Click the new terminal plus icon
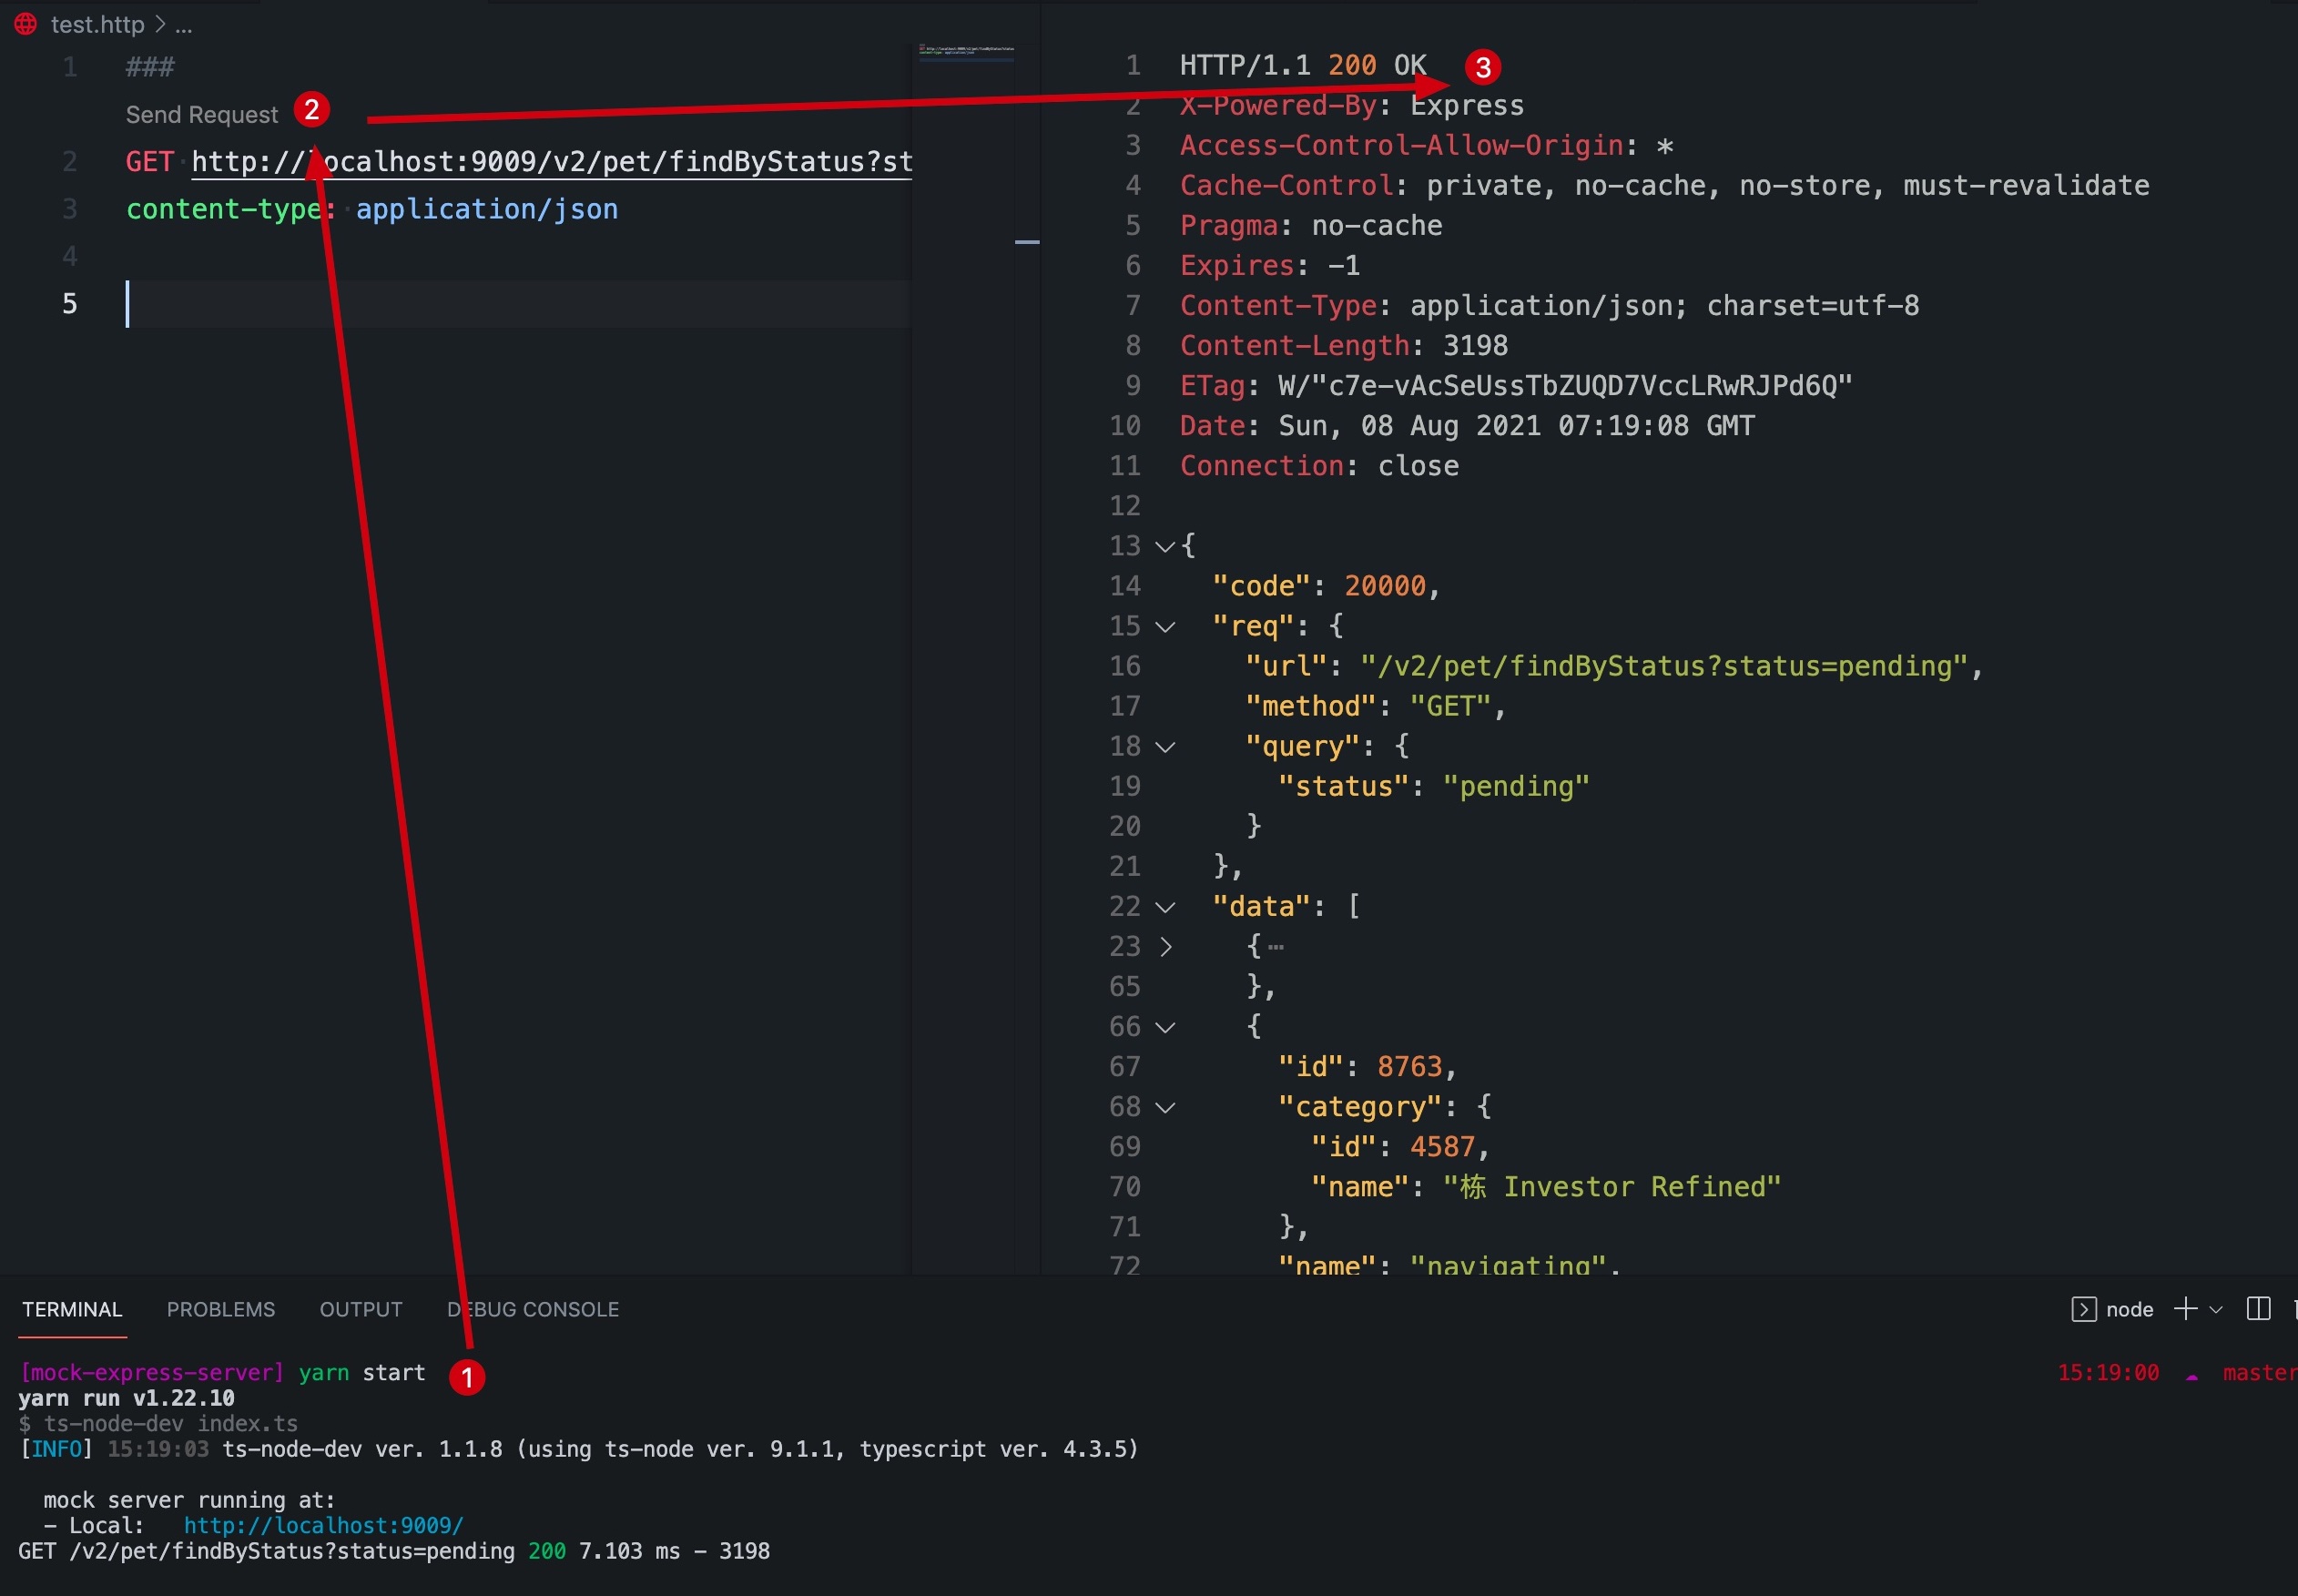2298x1596 pixels. [x=2185, y=1309]
